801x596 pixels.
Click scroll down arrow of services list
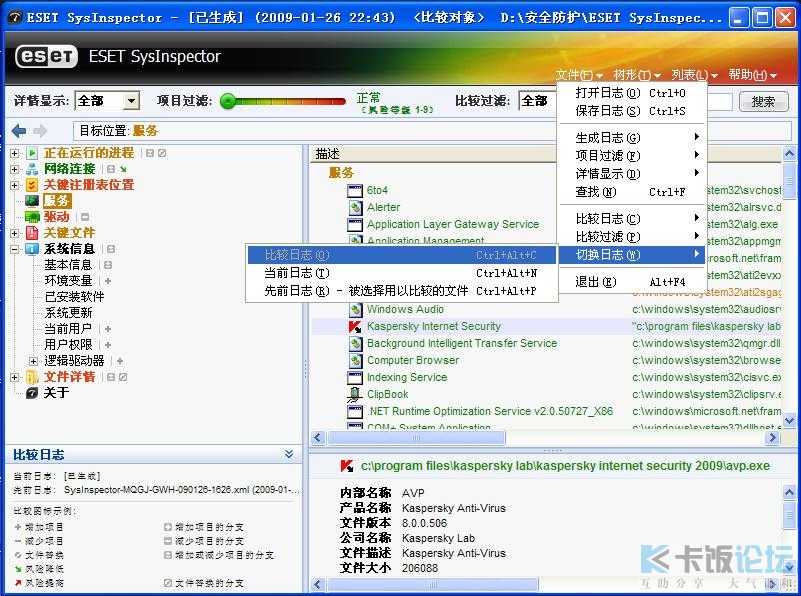(789, 421)
